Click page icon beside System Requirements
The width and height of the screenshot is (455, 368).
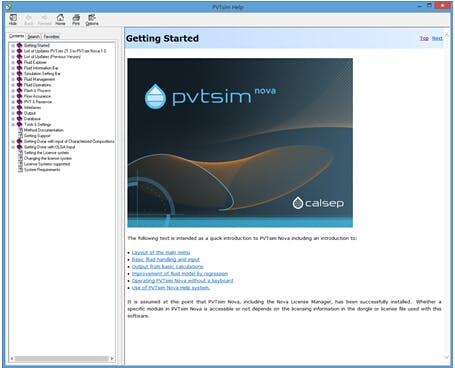pos(20,170)
